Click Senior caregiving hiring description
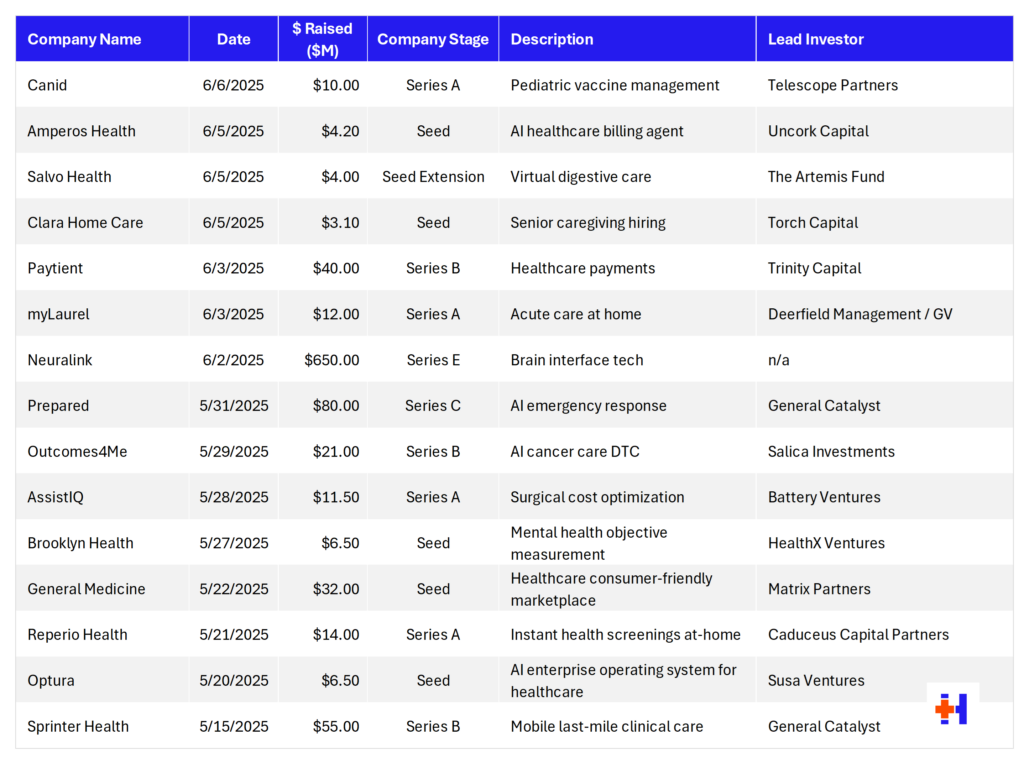Screen dimensions: 1024x763 pyautogui.click(x=588, y=223)
